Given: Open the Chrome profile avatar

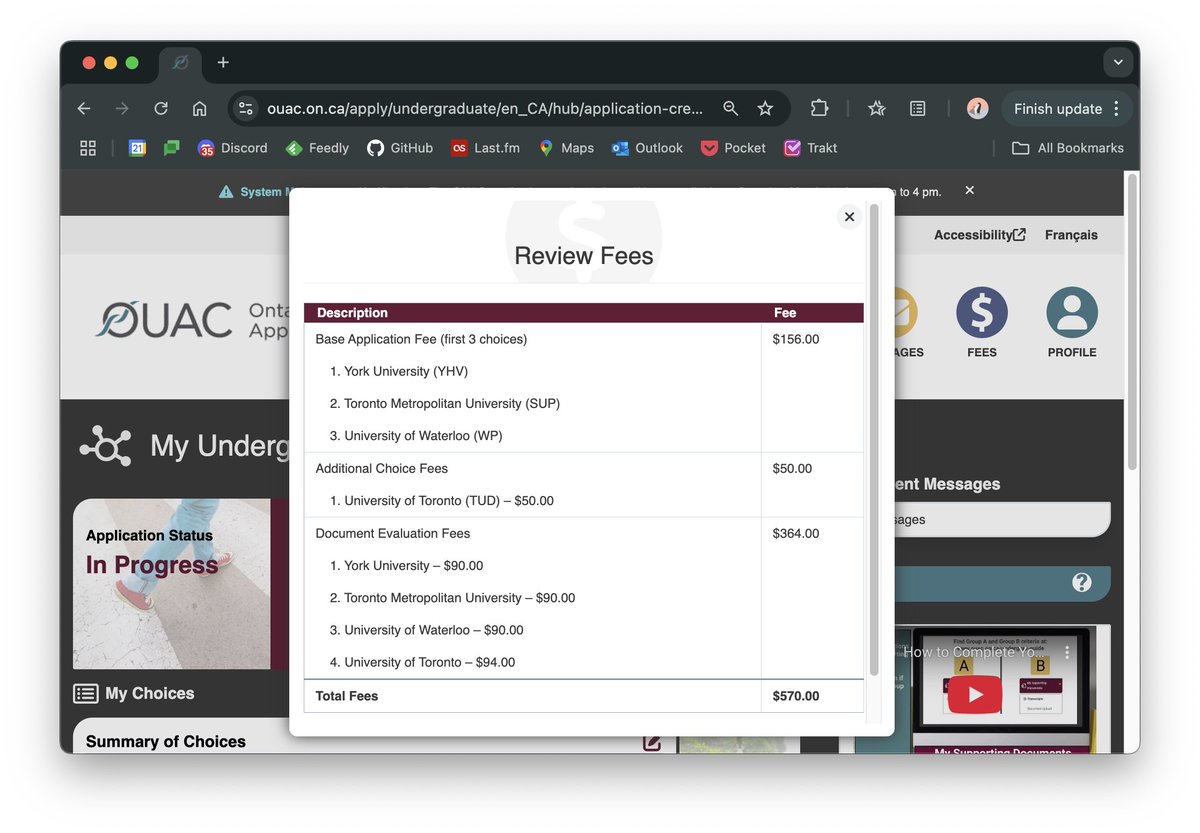Looking at the screenshot, I should coord(977,108).
